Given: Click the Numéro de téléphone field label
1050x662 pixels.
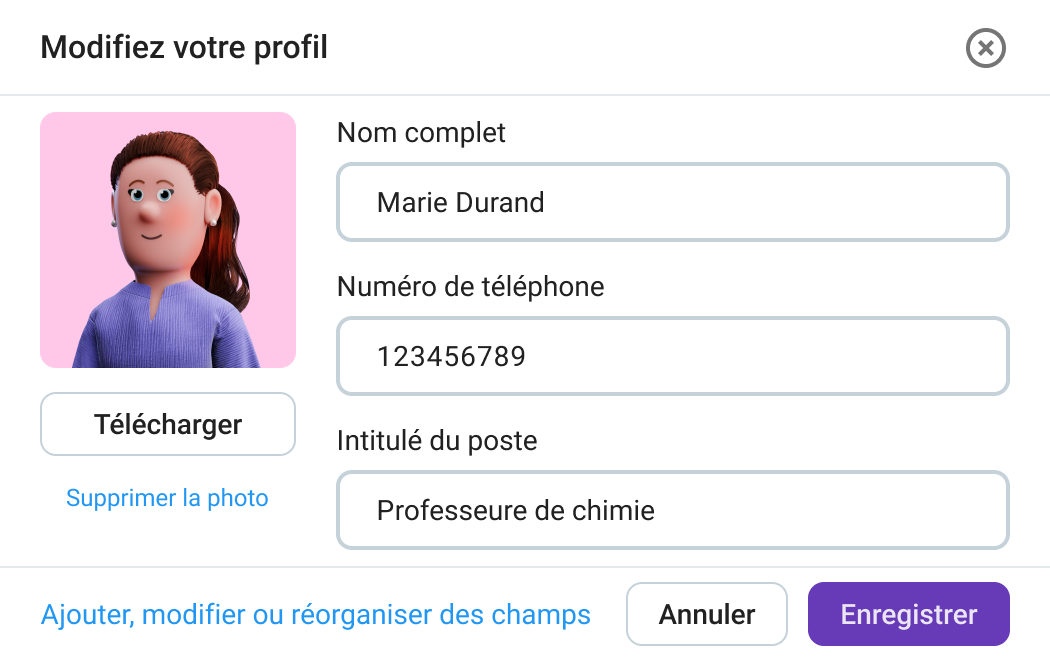Looking at the screenshot, I should (x=470, y=287).
